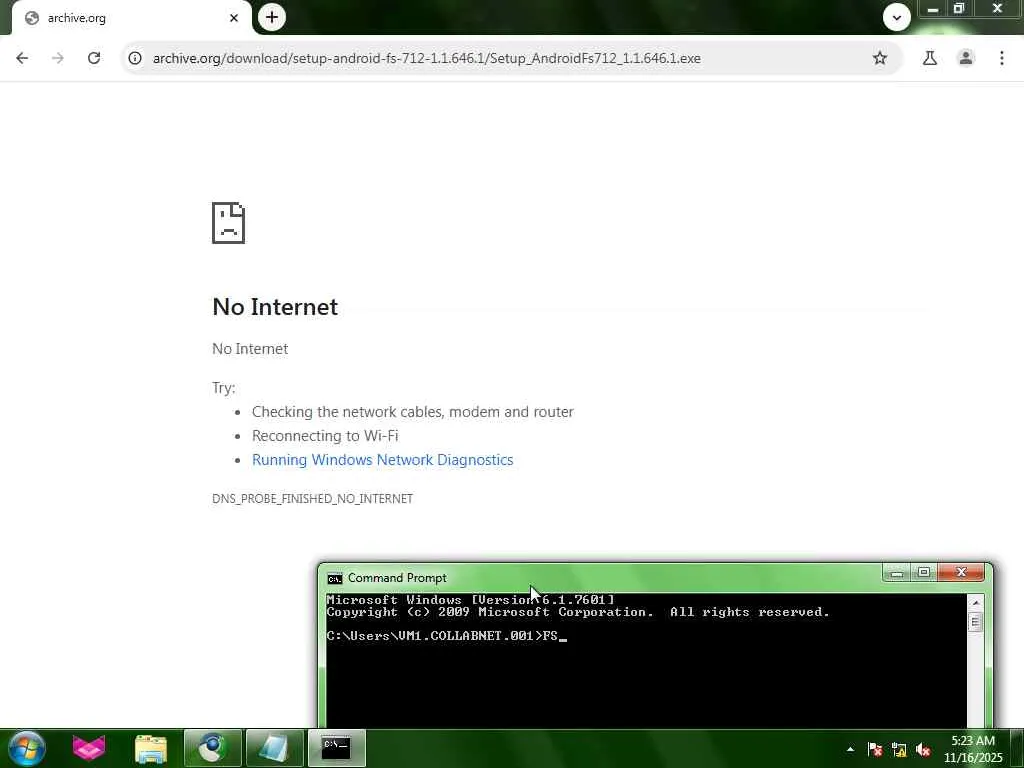Open network status tray icon

[x=899, y=750]
